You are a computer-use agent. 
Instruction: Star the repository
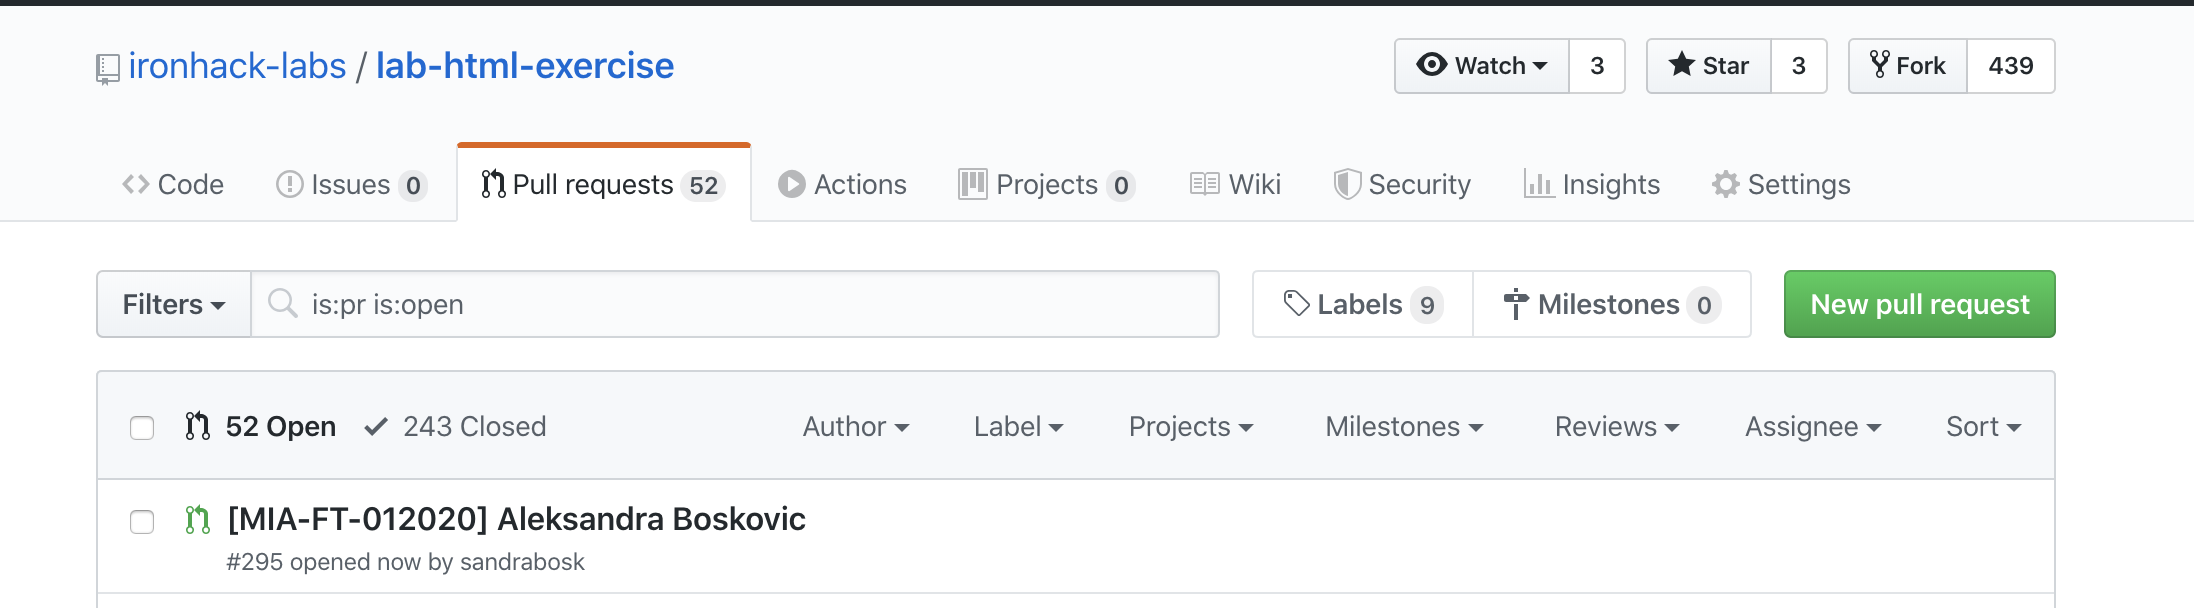(1709, 66)
